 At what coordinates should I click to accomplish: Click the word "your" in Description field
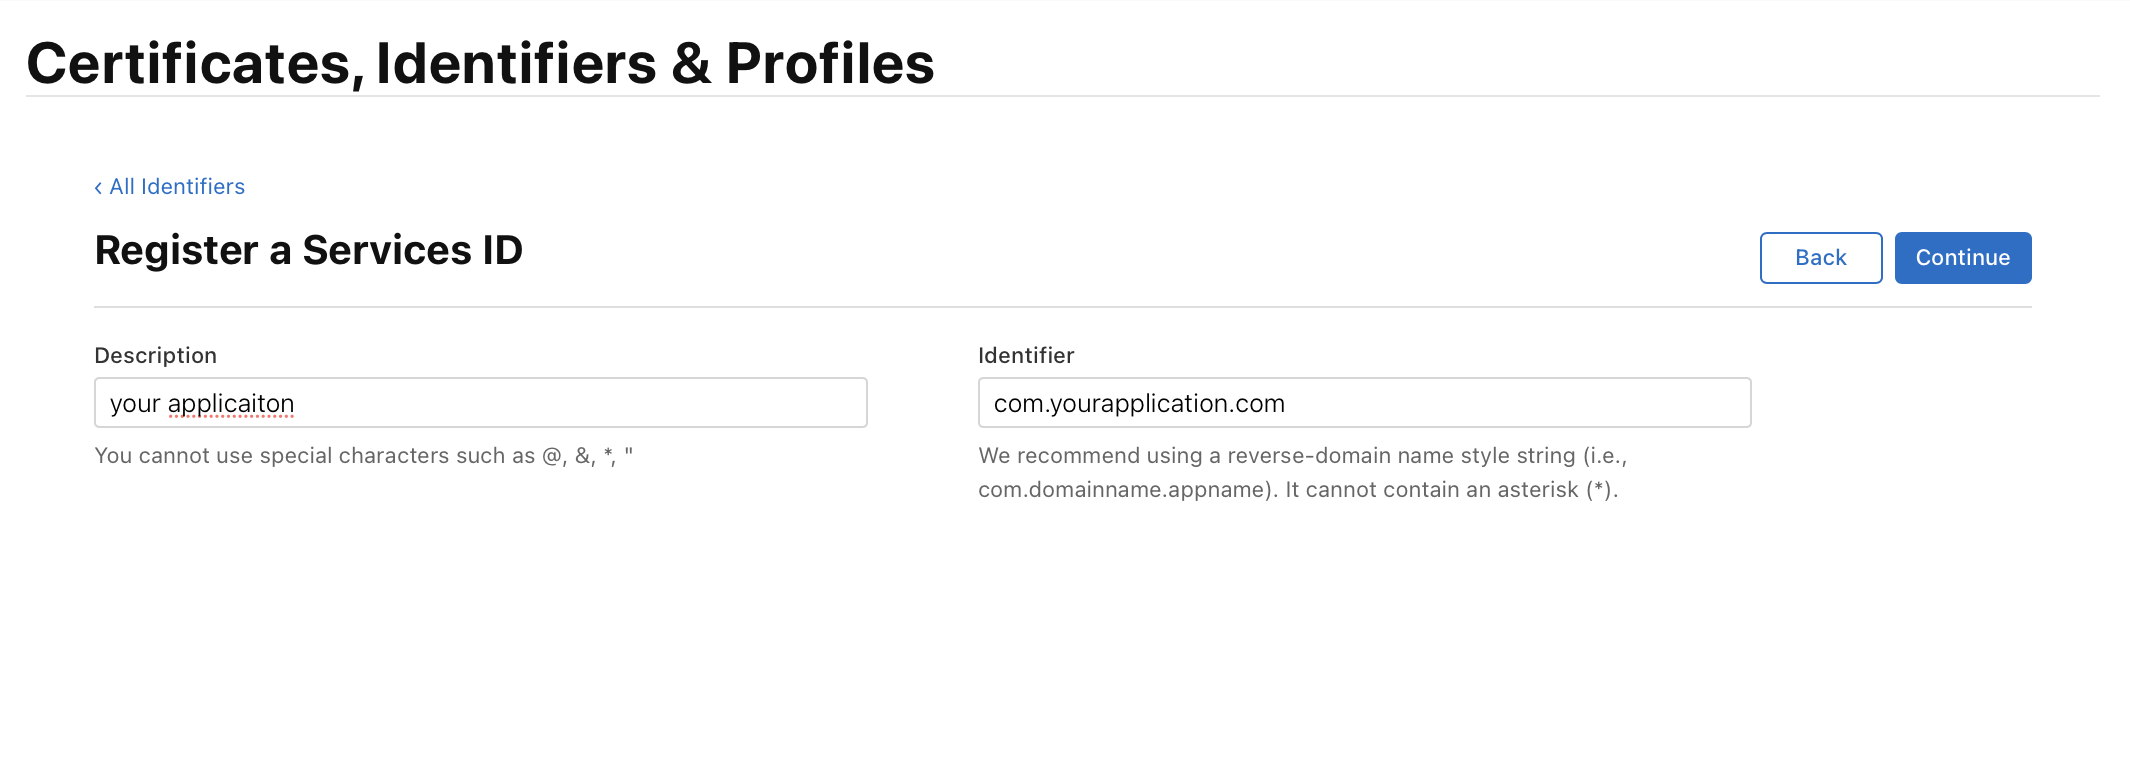tap(135, 404)
